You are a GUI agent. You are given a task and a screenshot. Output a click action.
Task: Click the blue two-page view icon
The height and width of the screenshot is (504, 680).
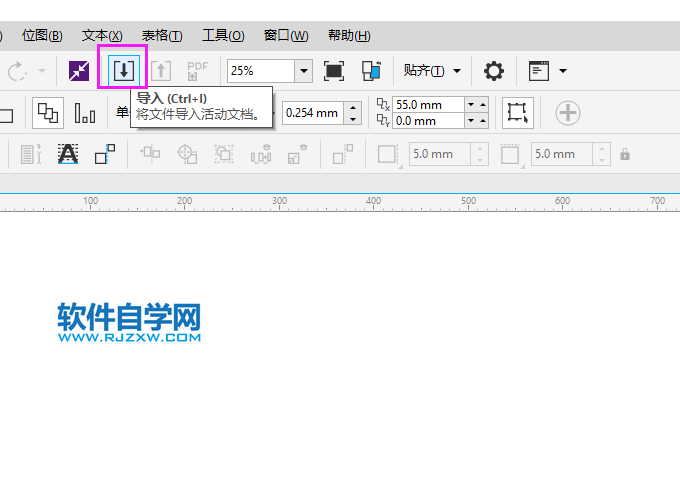pyautogui.click(x=372, y=71)
